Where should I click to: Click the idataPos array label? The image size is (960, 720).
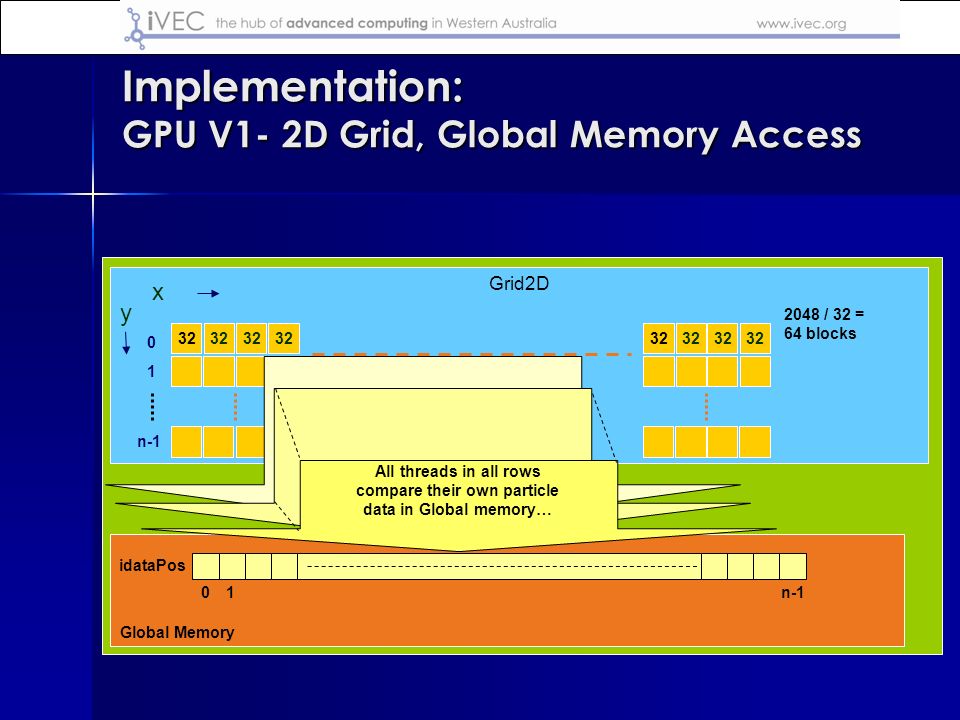(152, 565)
